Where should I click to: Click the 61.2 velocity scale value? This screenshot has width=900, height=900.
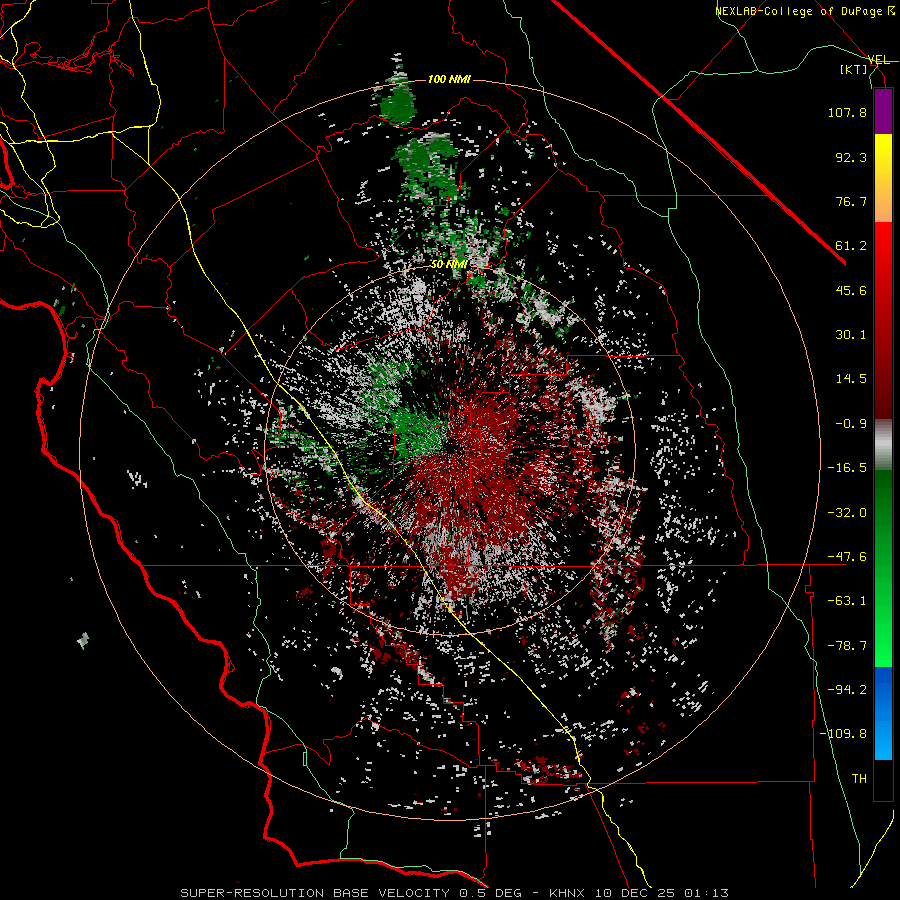click(851, 246)
